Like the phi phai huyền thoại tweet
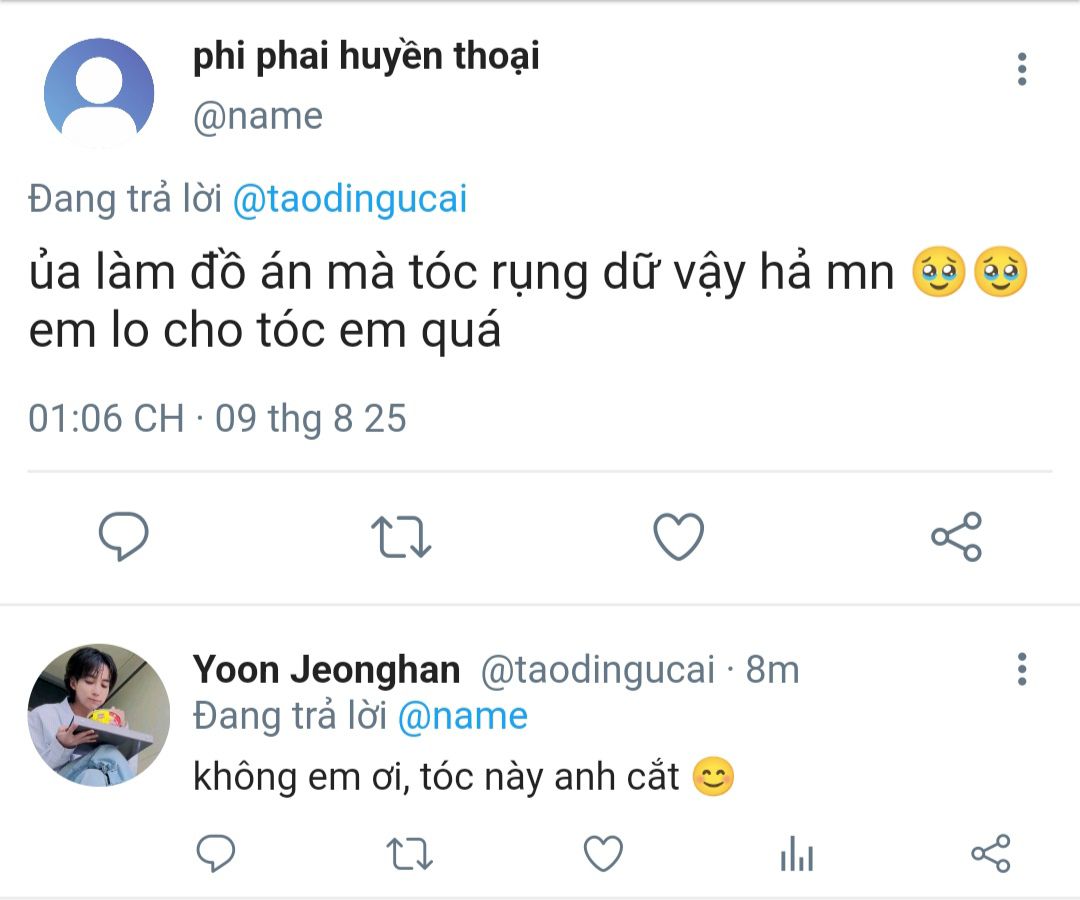1080x900 pixels. [x=679, y=537]
